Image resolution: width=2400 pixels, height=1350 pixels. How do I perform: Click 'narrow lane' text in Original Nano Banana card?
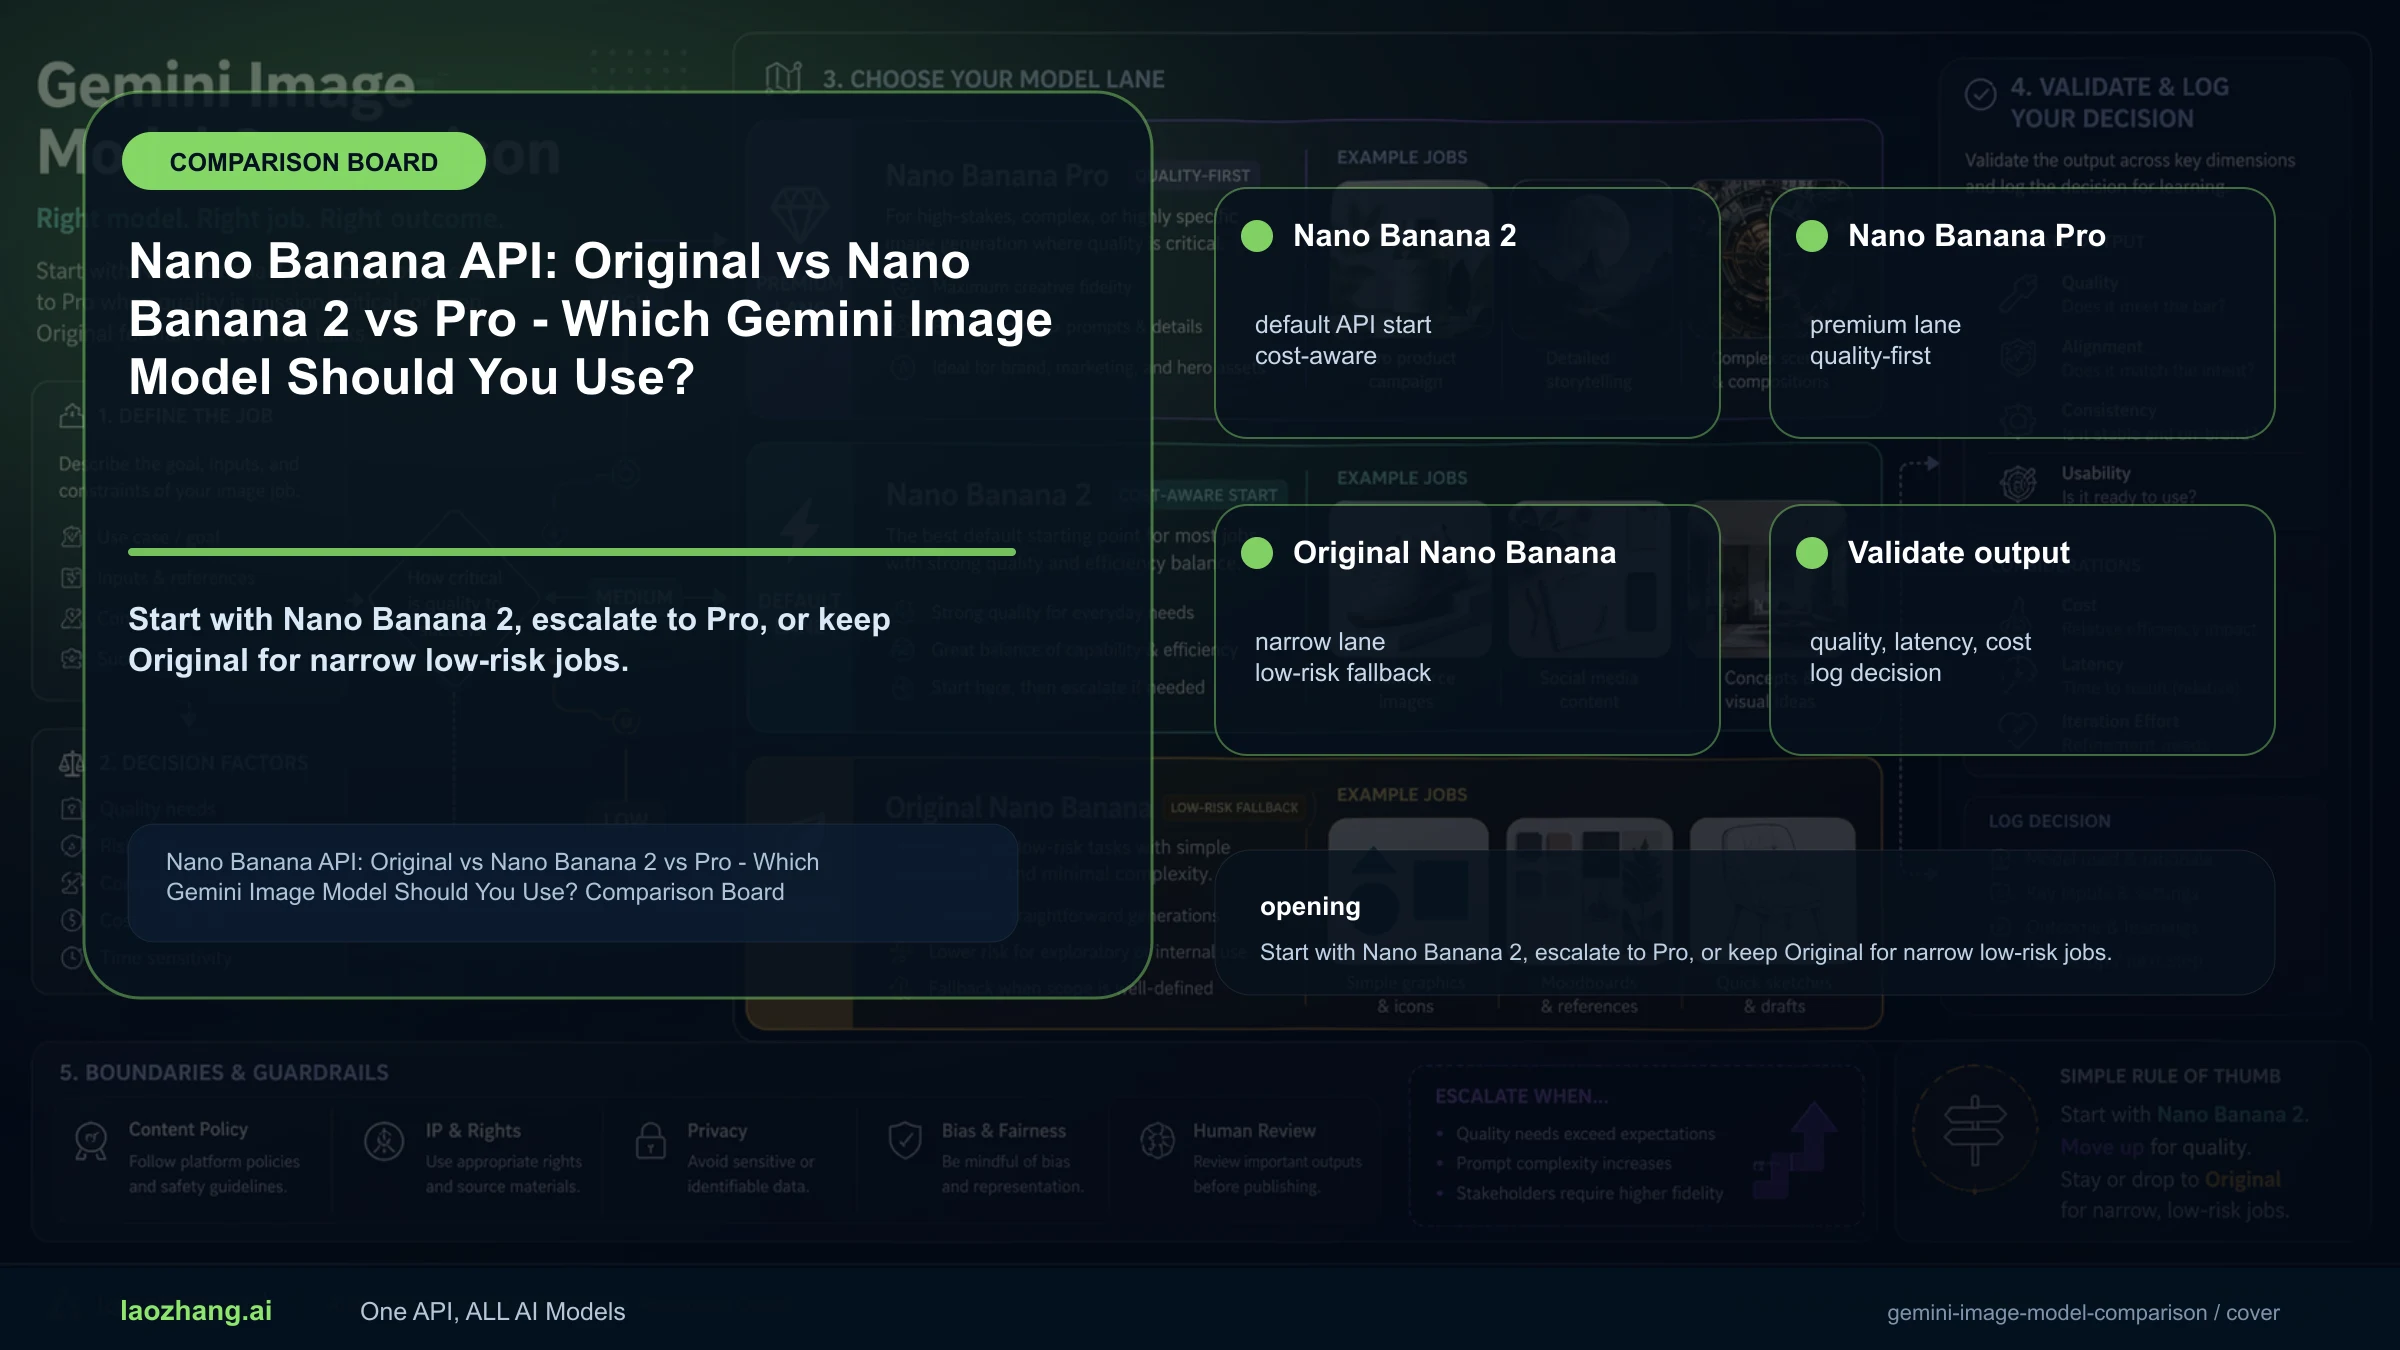coord(1320,642)
